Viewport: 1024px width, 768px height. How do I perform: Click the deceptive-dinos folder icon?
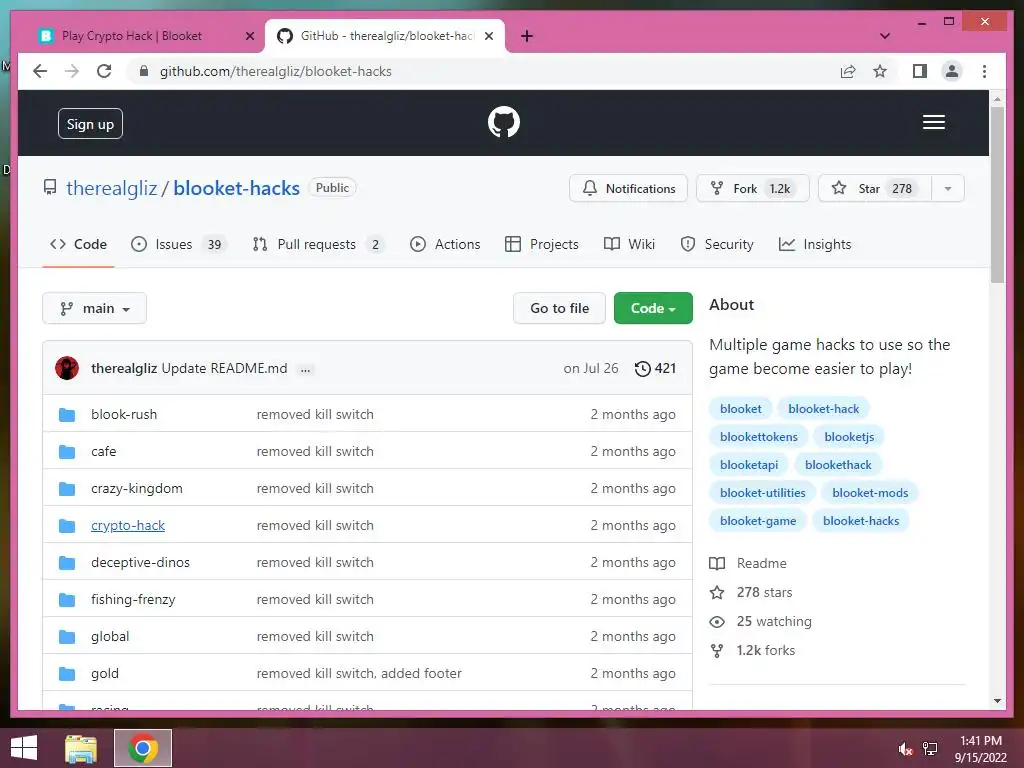[x=67, y=563]
